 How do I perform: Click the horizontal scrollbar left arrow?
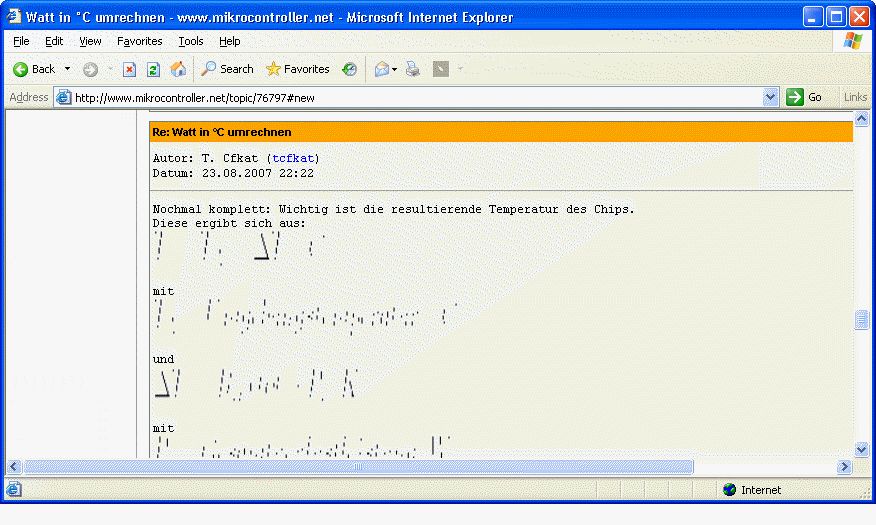point(14,466)
